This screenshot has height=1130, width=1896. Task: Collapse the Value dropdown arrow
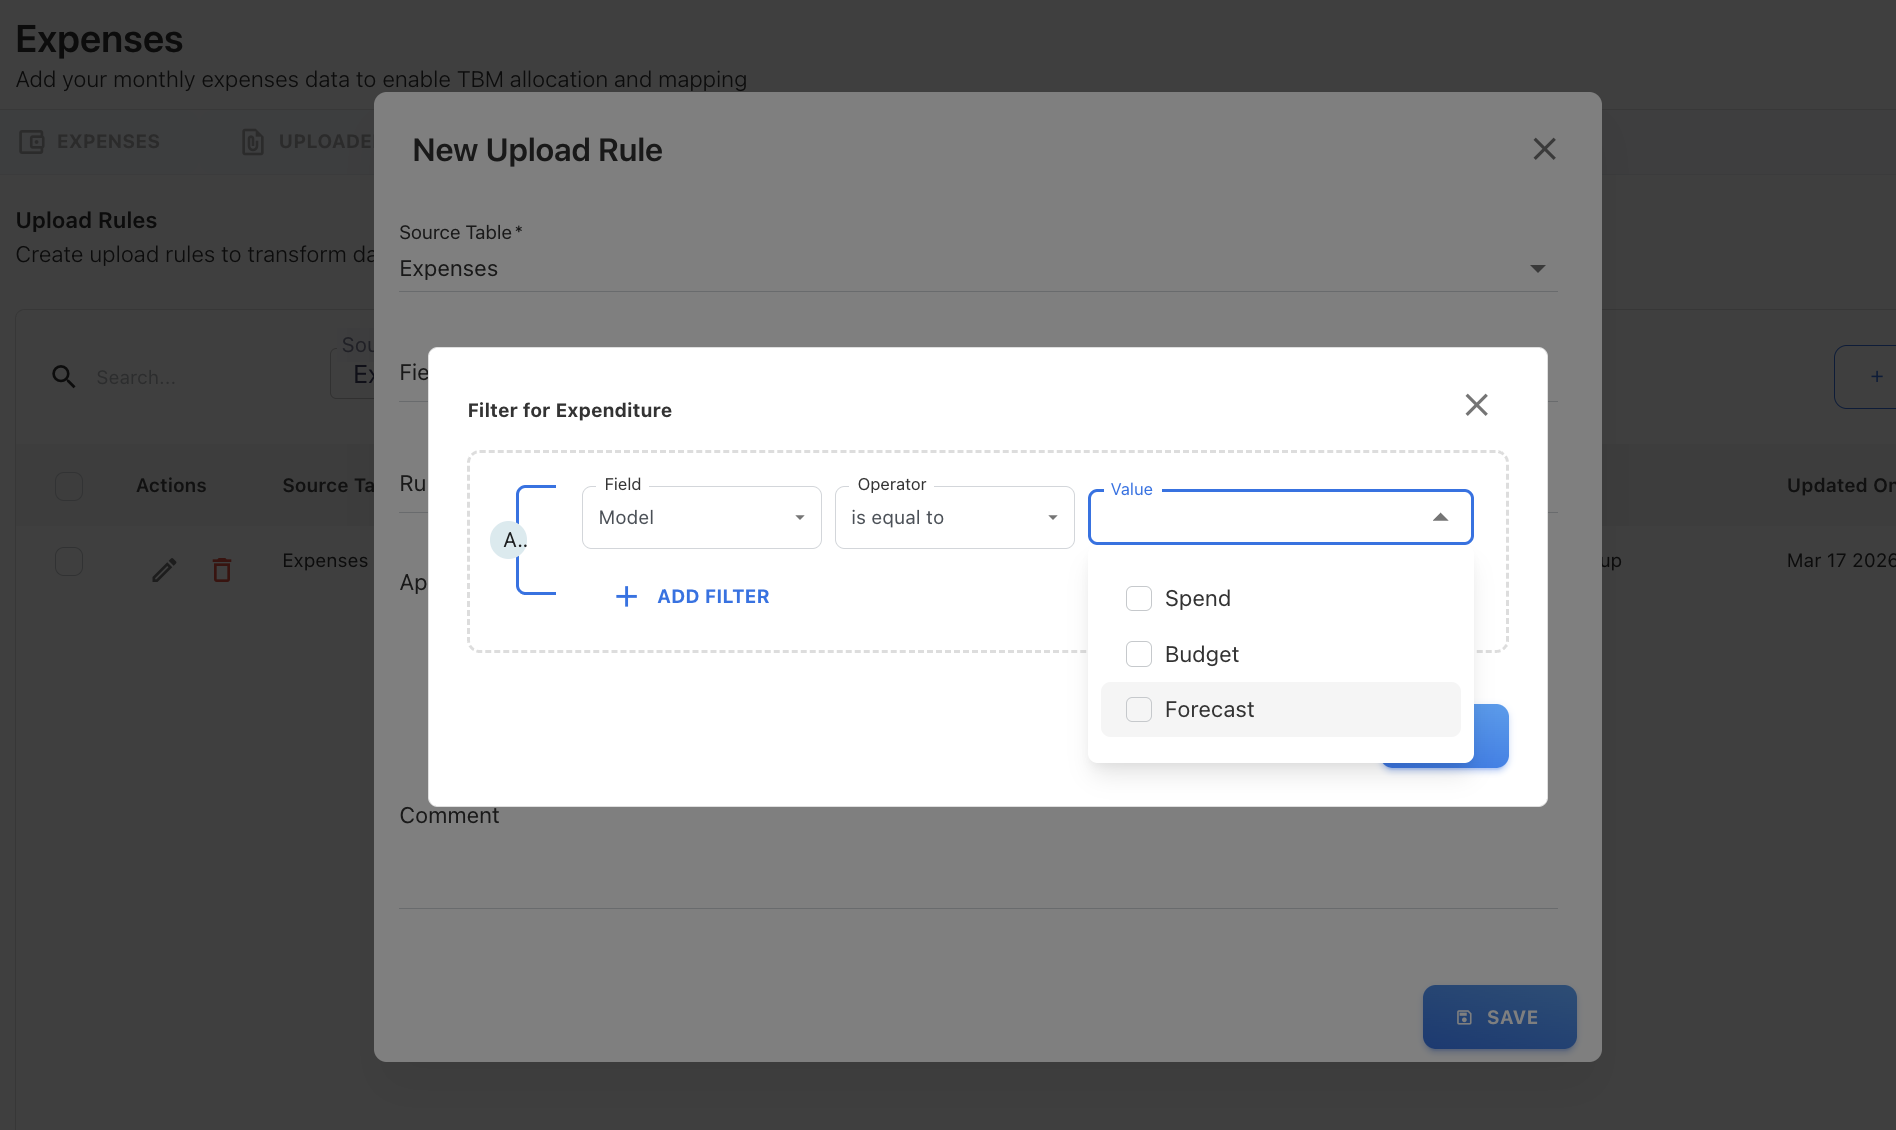[x=1440, y=518]
